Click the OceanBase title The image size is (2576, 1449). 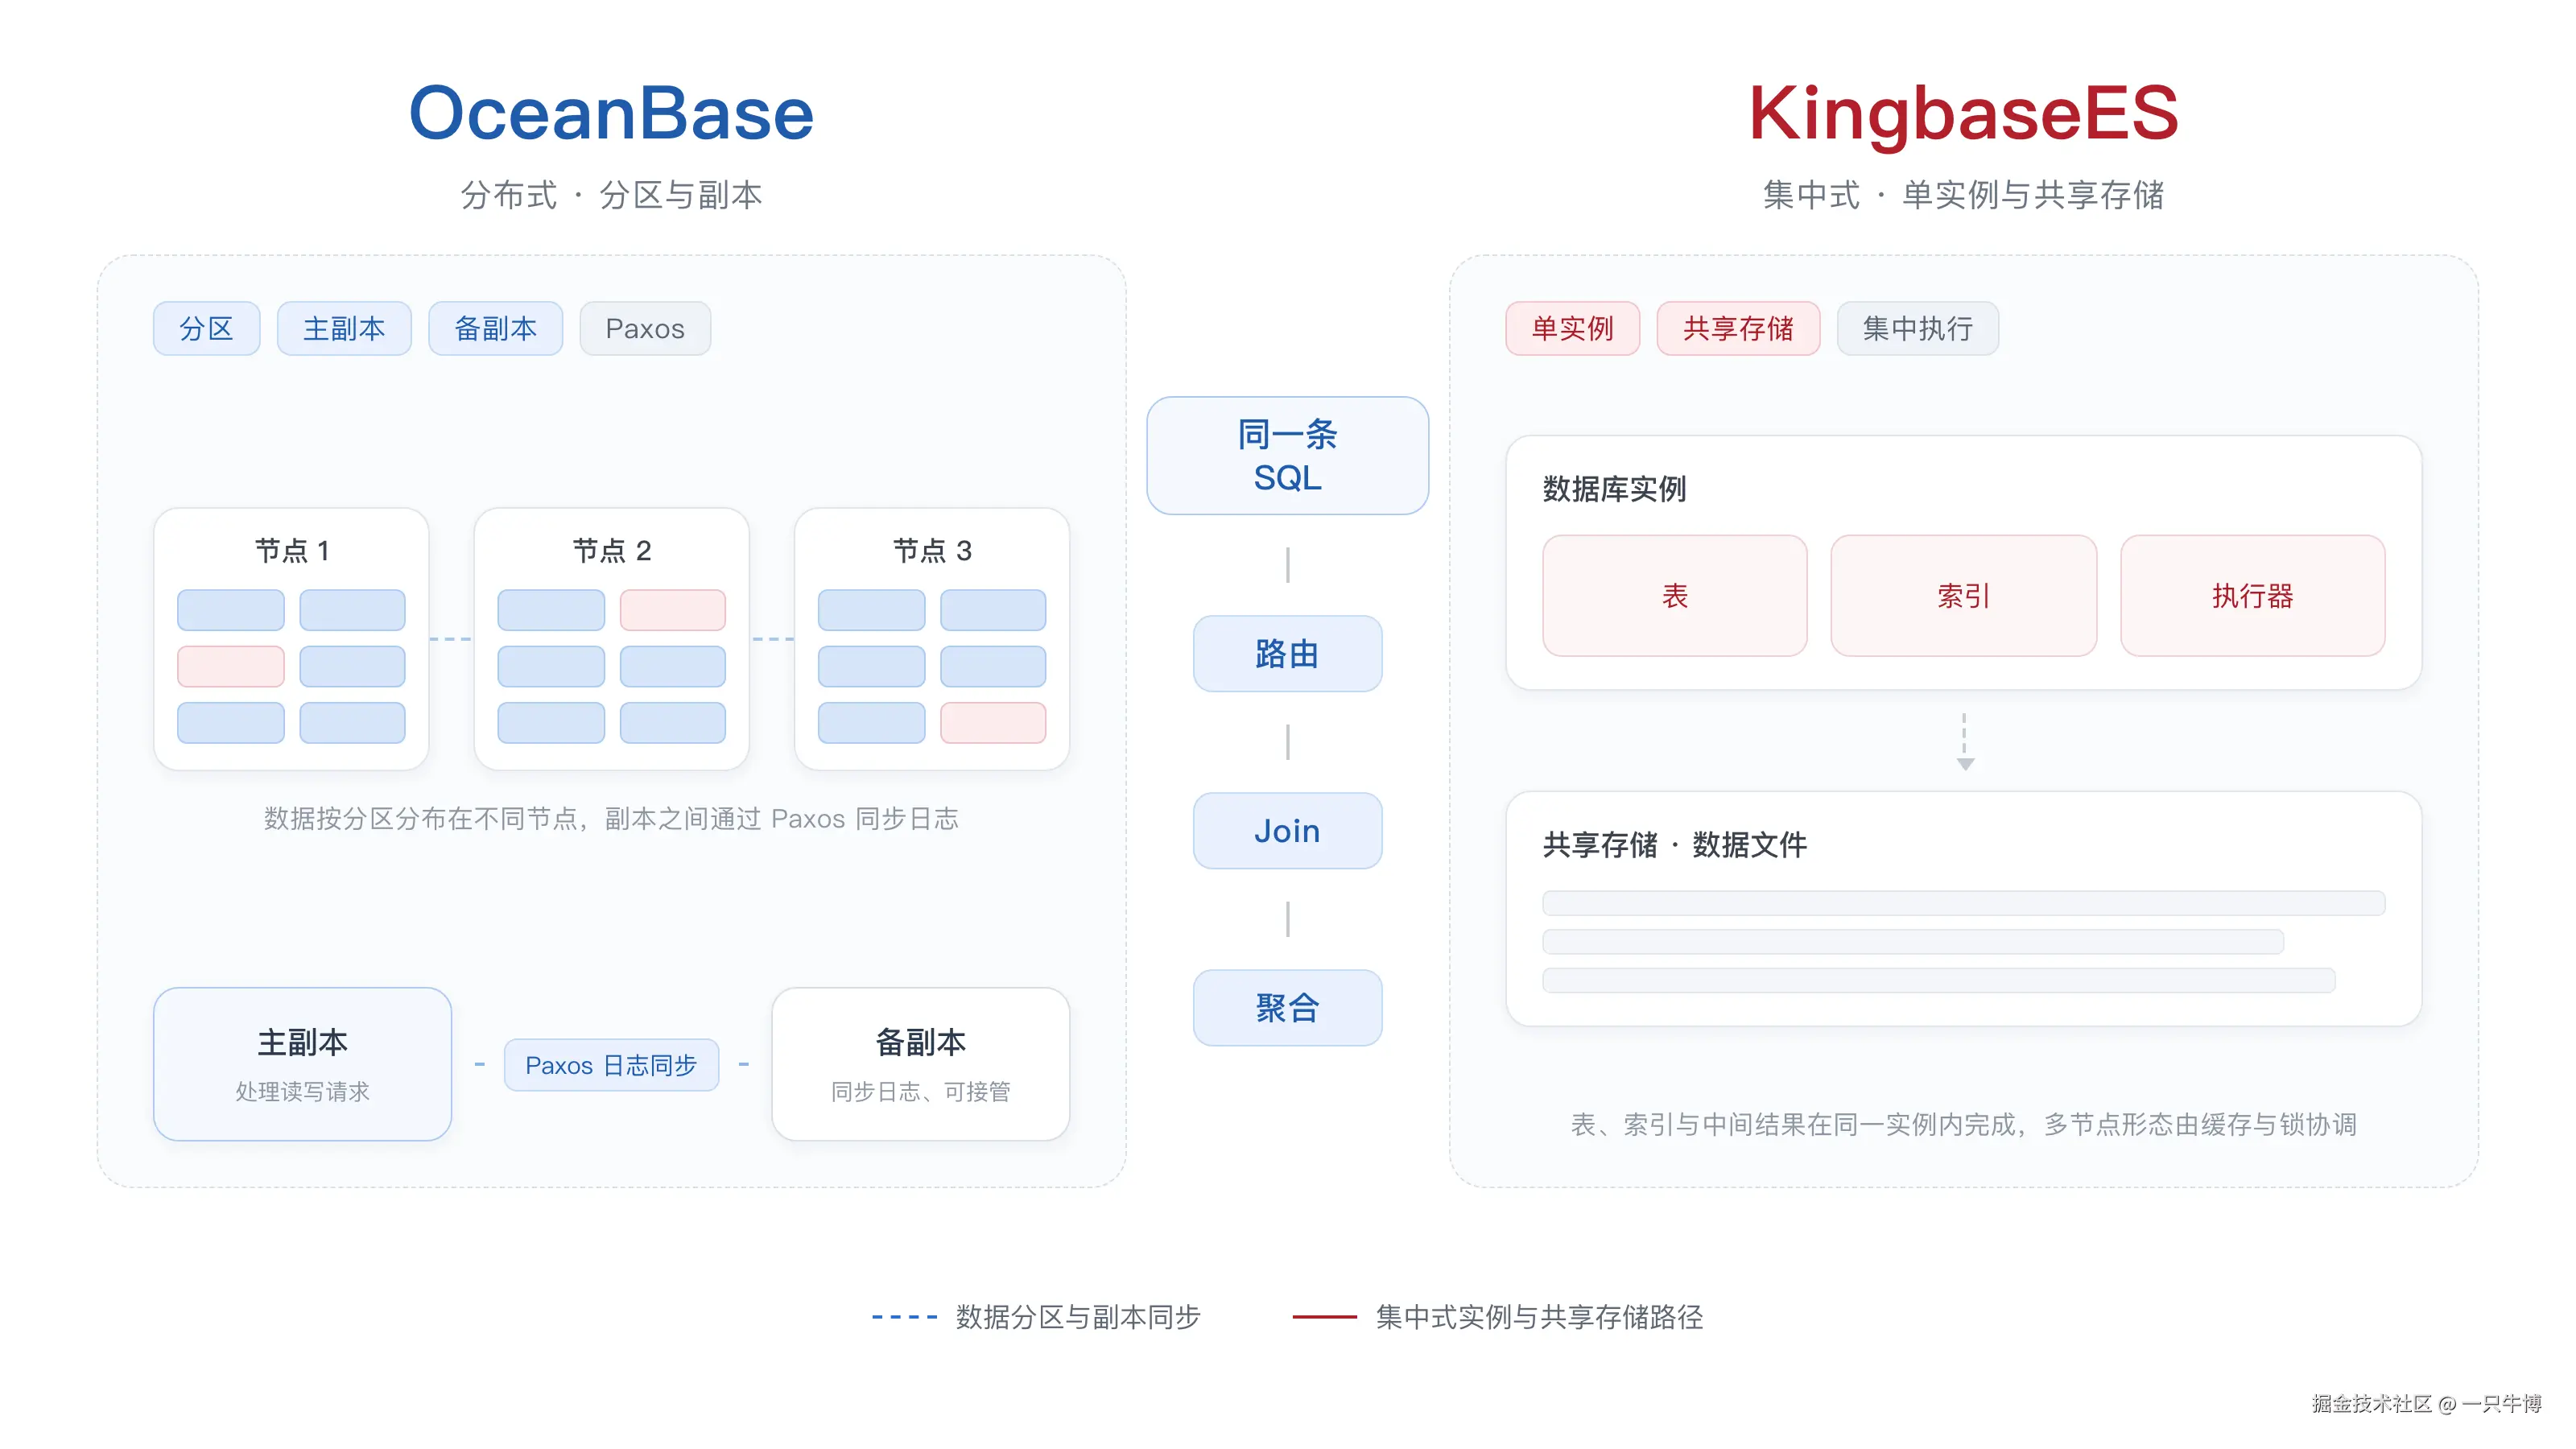point(611,113)
